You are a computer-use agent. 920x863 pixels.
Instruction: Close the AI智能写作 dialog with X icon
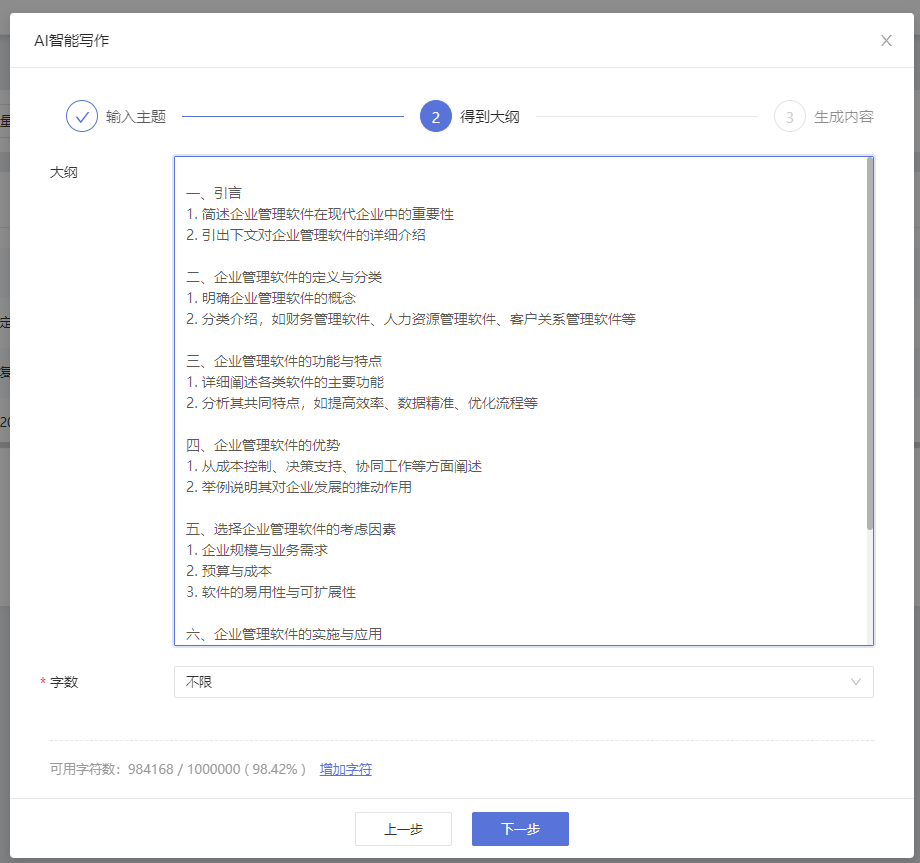coord(886,41)
